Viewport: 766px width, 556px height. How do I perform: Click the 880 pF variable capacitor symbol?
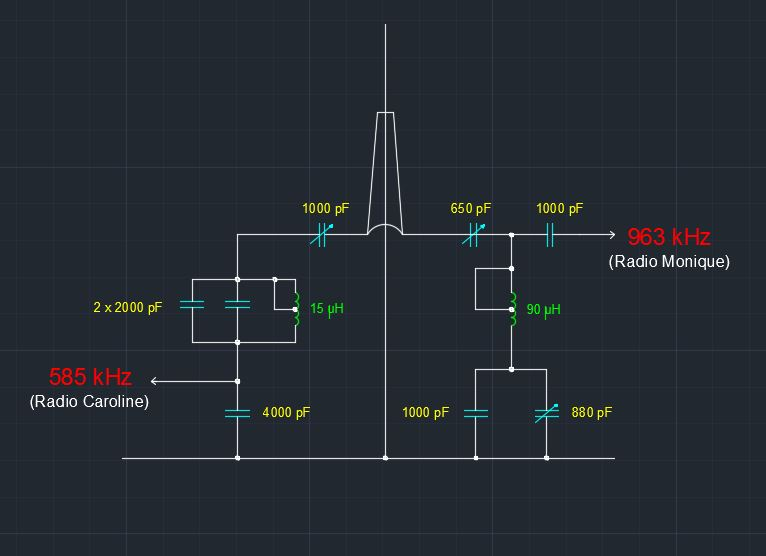[x=546, y=413]
